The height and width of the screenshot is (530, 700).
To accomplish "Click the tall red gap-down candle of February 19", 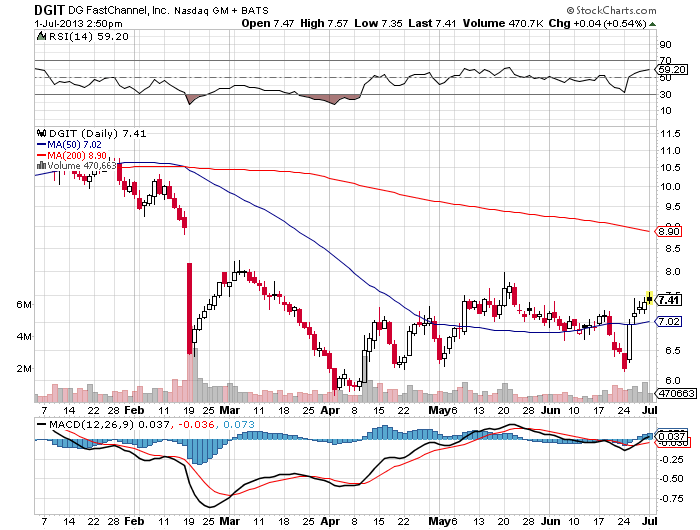I will tap(189, 309).
